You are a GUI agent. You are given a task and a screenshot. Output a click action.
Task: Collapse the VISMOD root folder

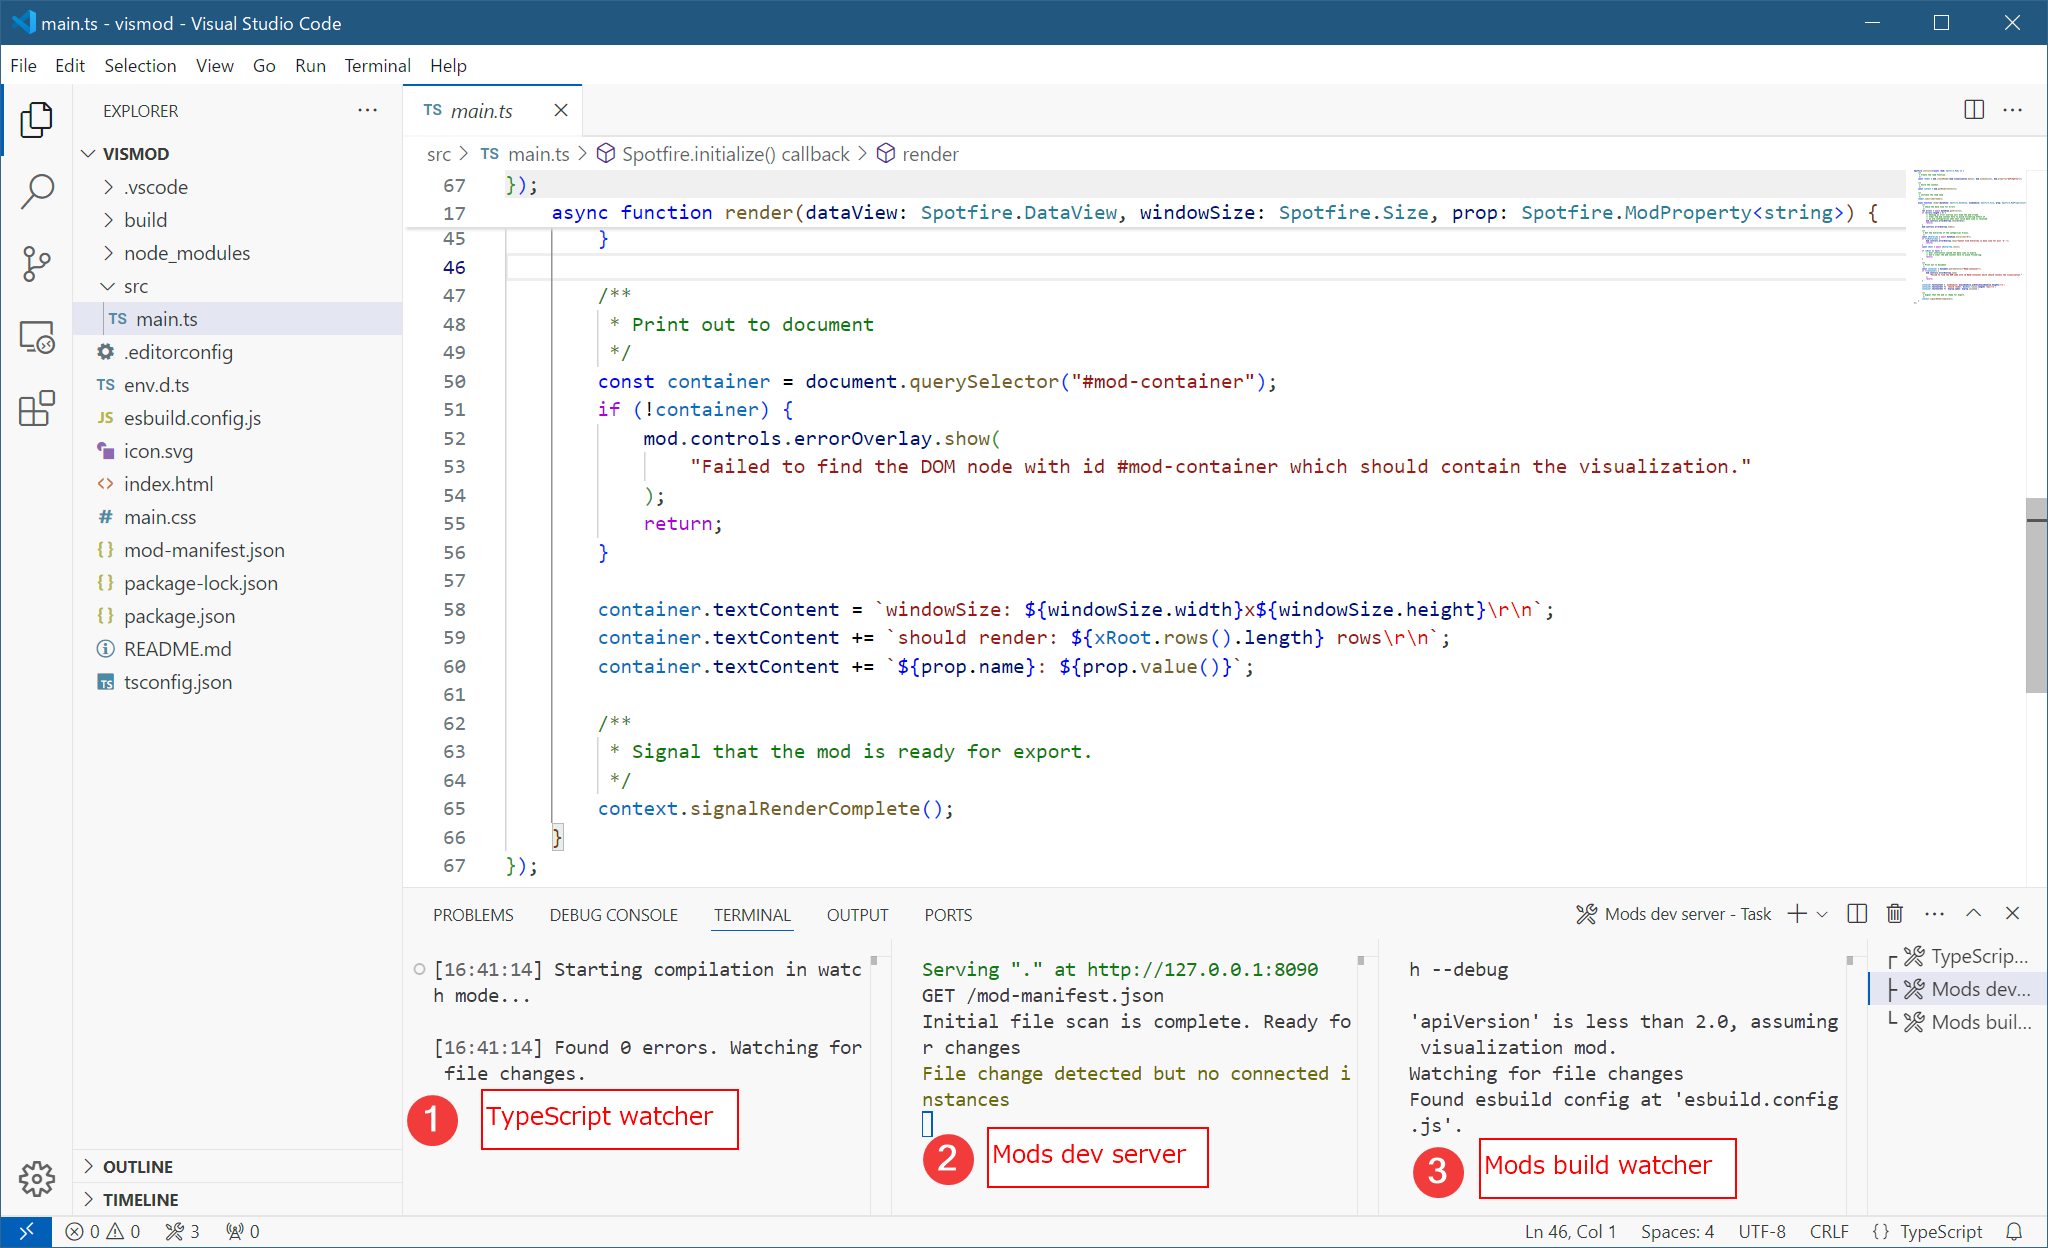coord(238,154)
